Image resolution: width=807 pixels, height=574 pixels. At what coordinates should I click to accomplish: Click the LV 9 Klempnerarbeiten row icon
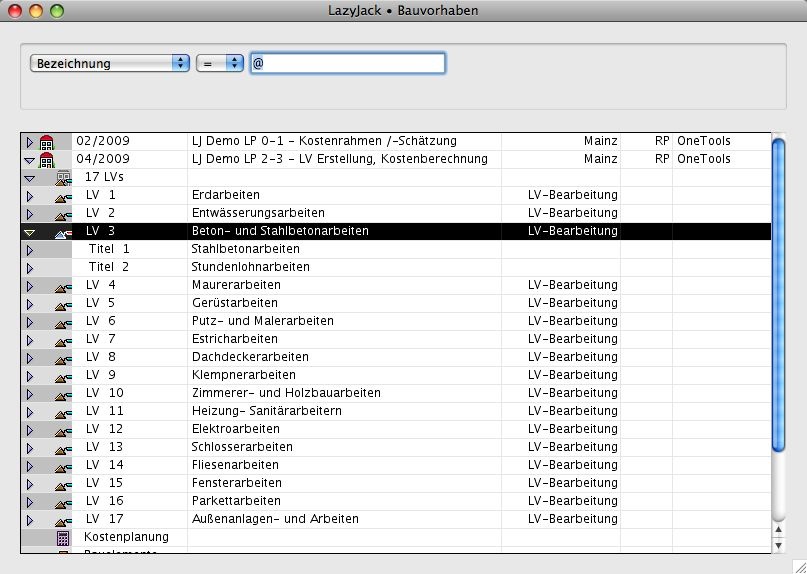(63, 377)
